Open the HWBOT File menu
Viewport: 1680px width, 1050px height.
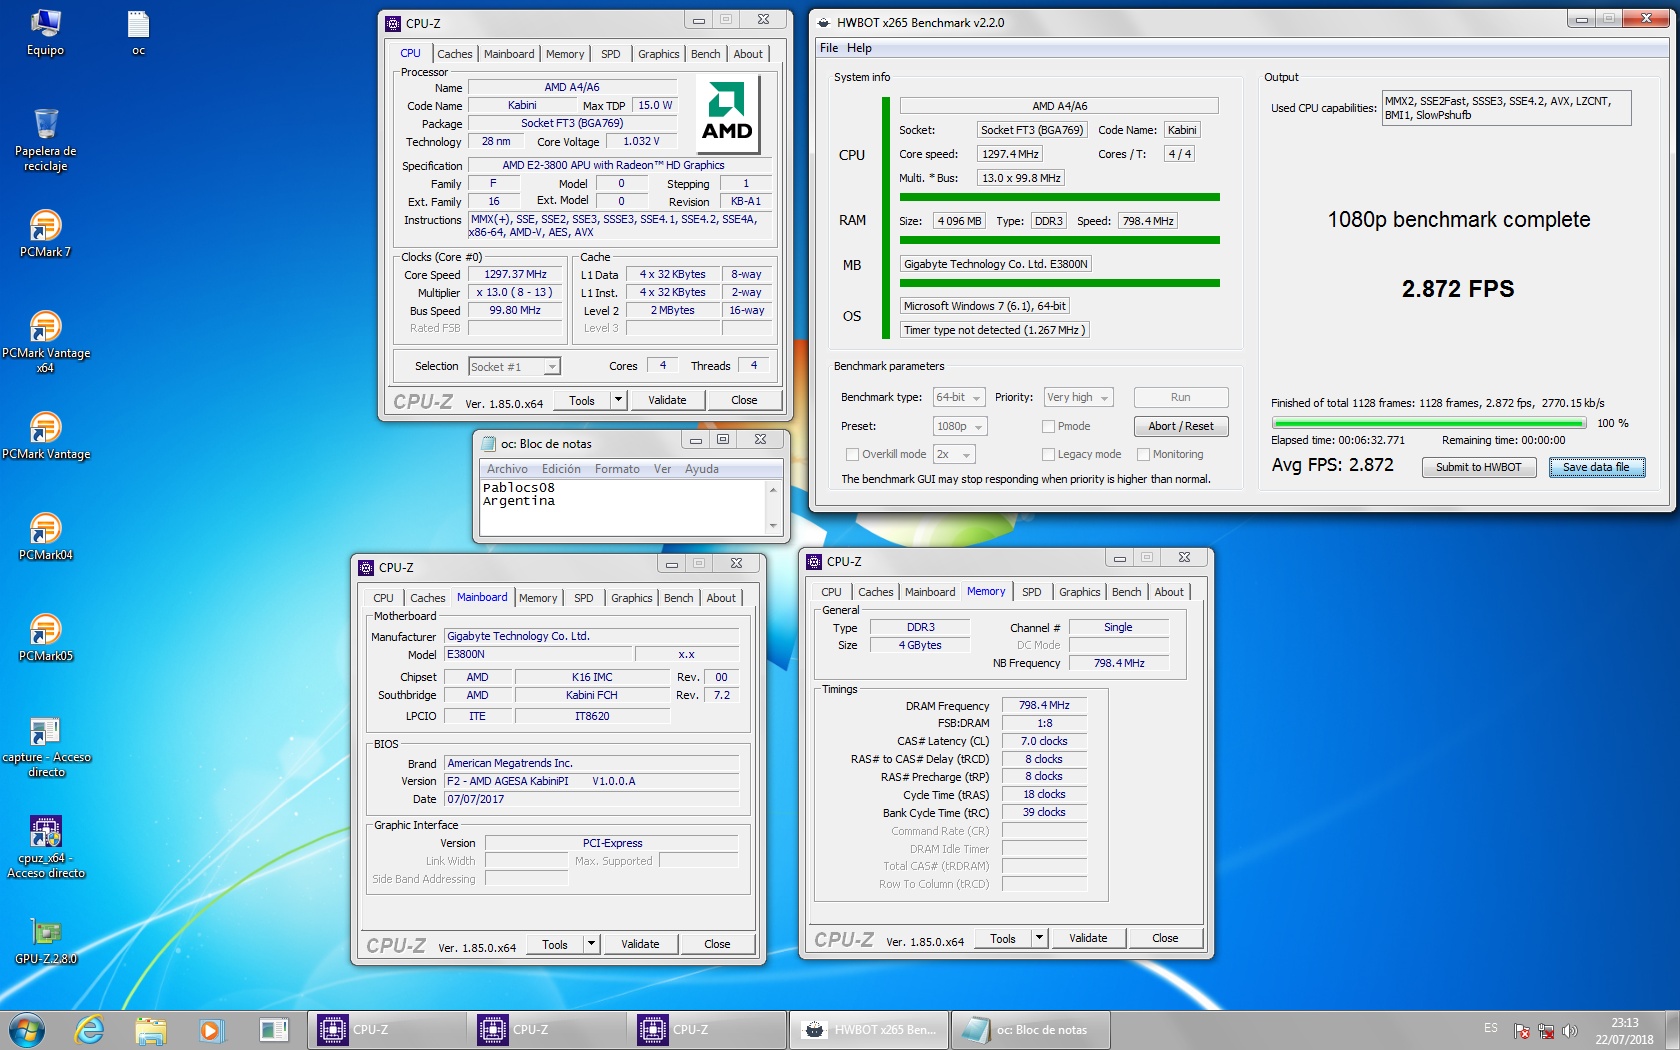point(829,48)
